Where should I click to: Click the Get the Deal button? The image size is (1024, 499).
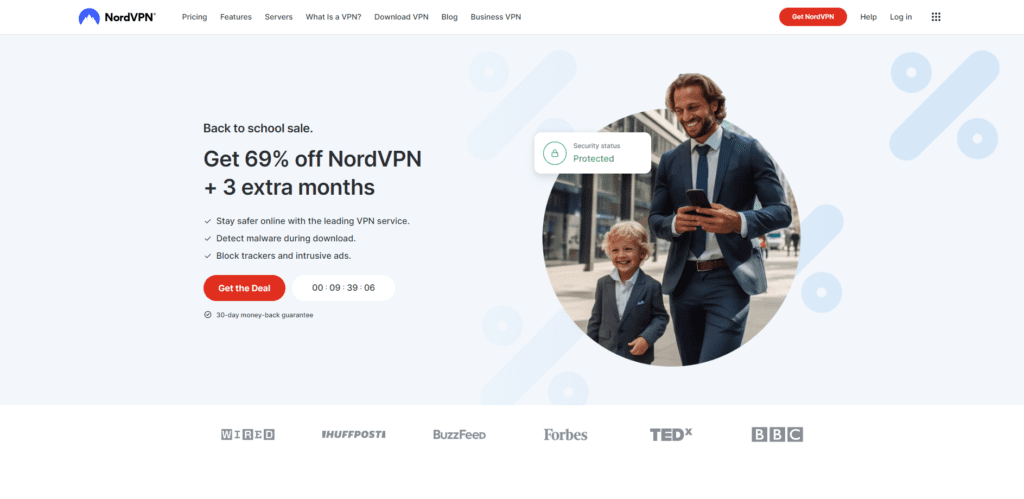coord(244,288)
